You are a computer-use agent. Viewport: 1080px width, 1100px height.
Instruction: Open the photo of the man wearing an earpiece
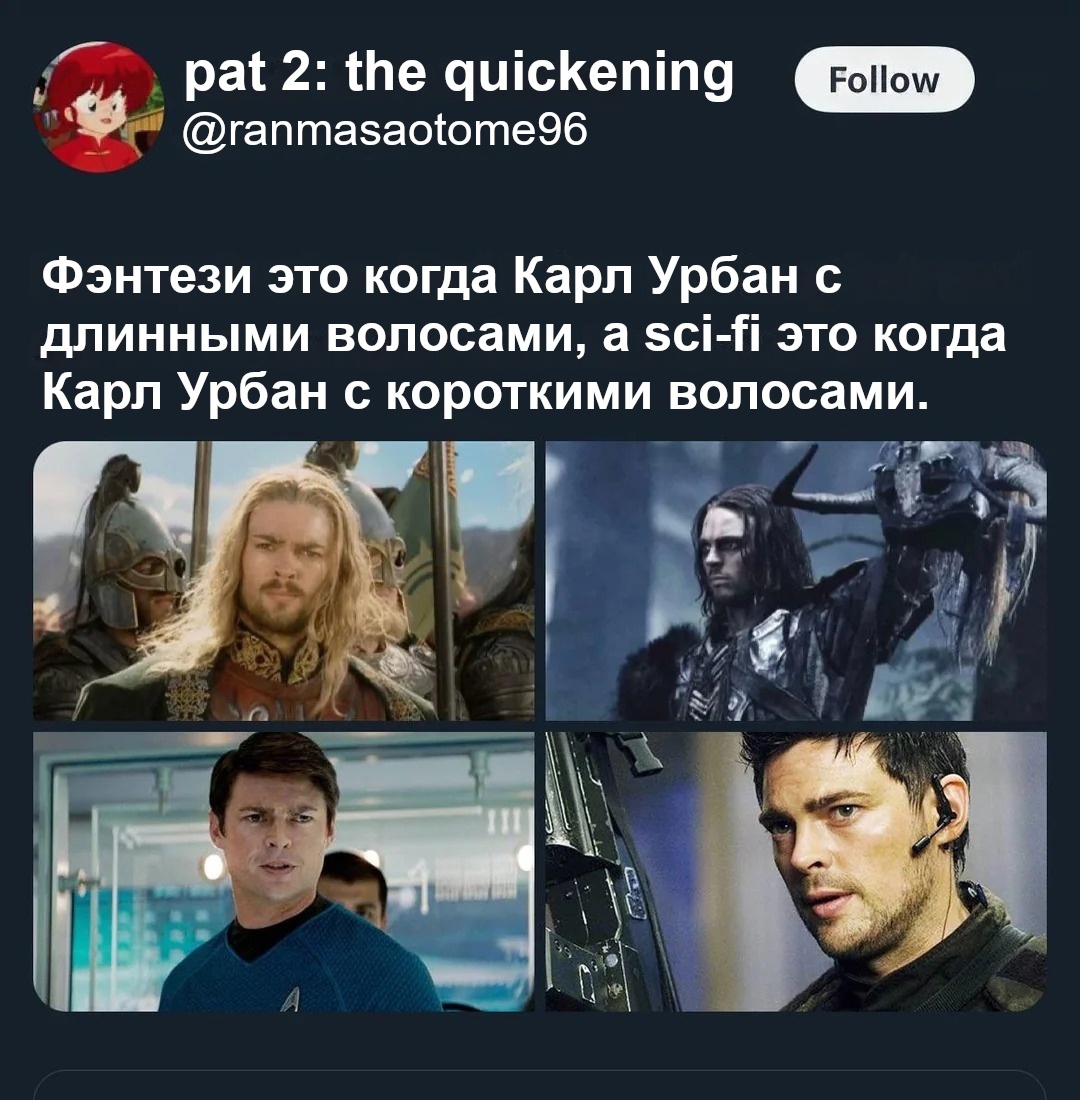click(796, 871)
